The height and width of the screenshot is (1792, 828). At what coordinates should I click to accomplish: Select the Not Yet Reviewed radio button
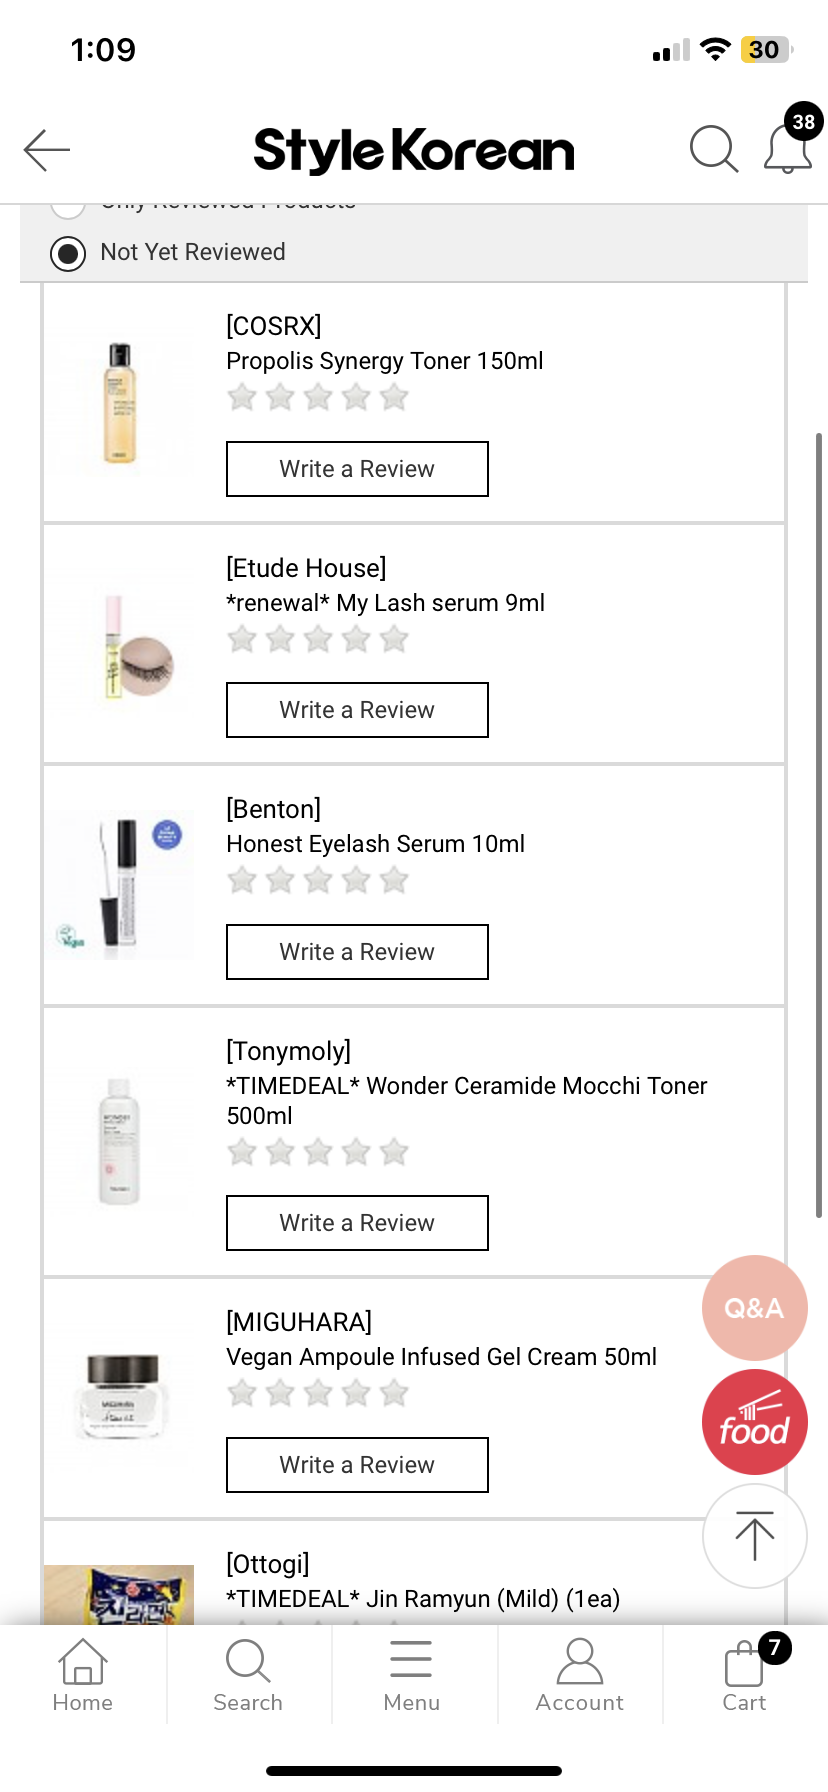tap(68, 253)
